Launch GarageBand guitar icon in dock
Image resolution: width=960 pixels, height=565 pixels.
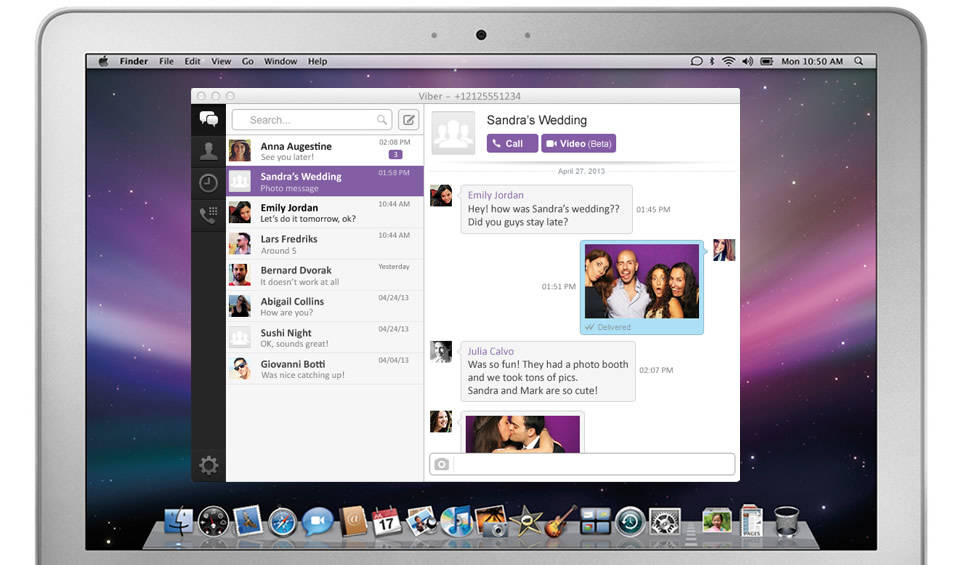[x=560, y=522]
